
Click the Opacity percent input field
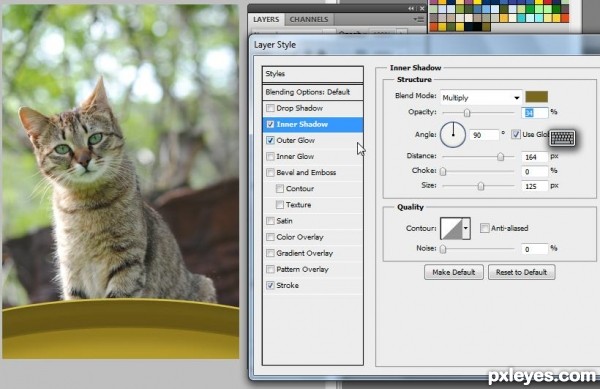(x=535, y=112)
